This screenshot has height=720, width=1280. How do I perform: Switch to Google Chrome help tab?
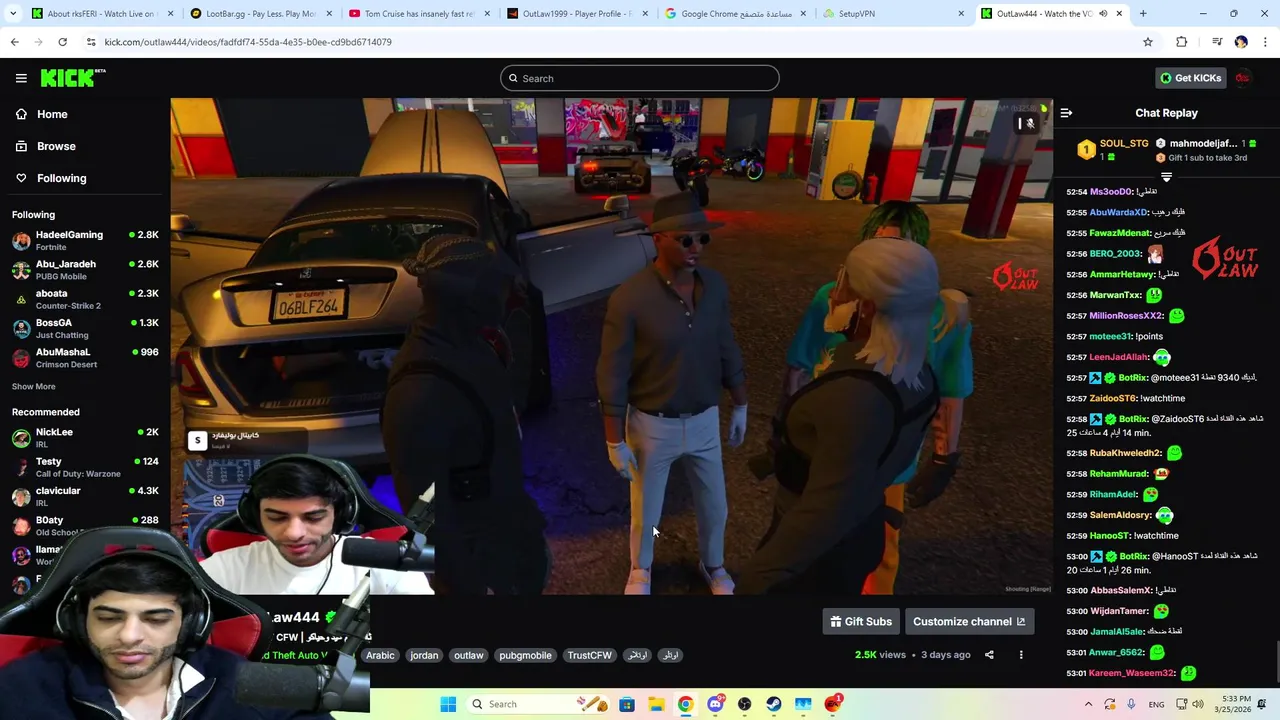[x=733, y=14]
